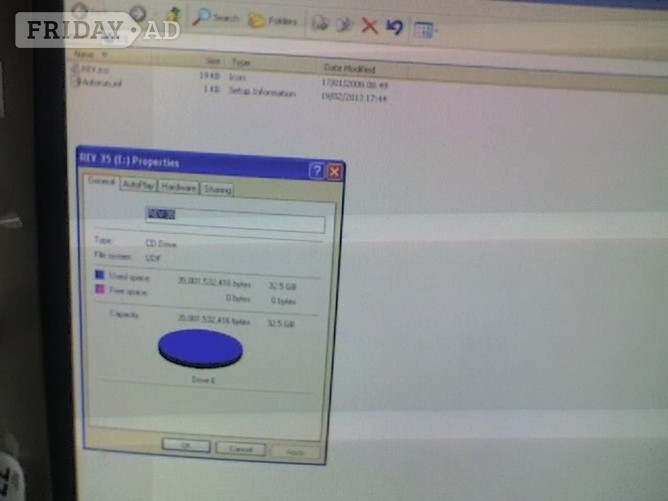Screen dimensions: 668x501
Task: Click the magenta Free space color swatch
Action: (x=99, y=289)
